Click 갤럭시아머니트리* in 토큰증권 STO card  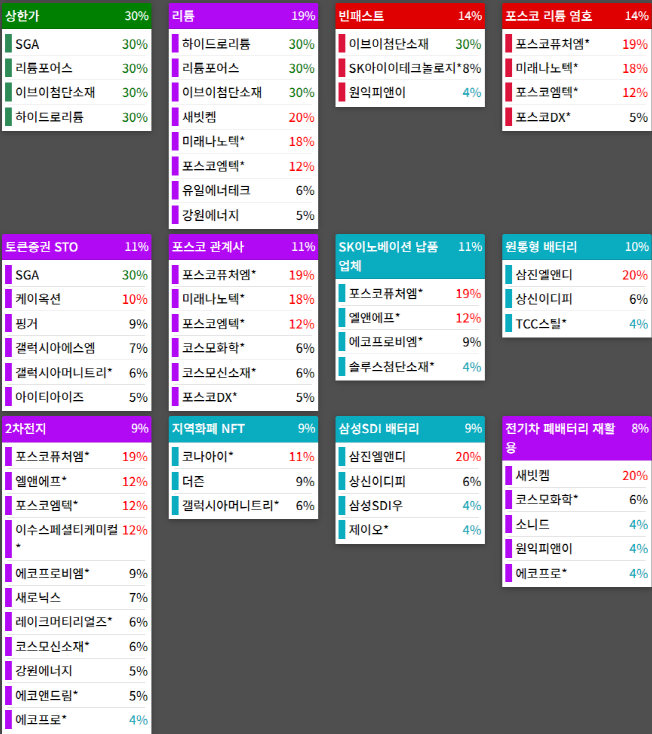(x=77, y=373)
